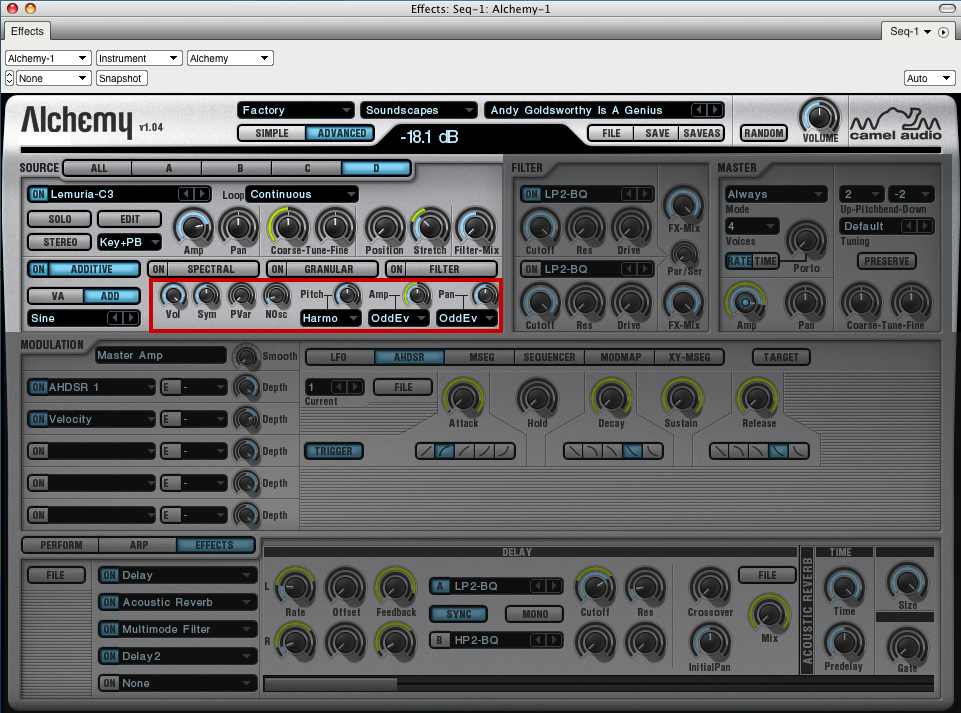Open the Voices count dropdown
The height and width of the screenshot is (713, 961).
751,226
